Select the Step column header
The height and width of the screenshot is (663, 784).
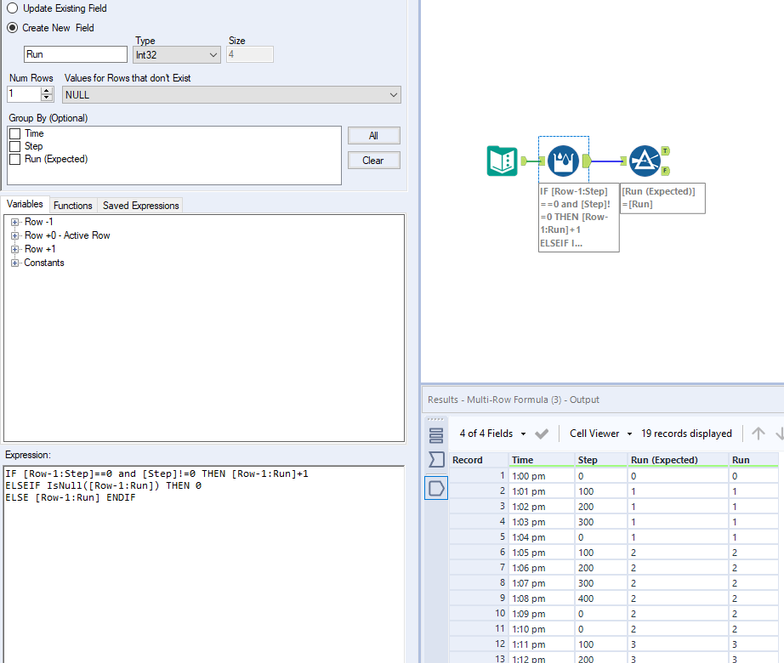coord(601,460)
